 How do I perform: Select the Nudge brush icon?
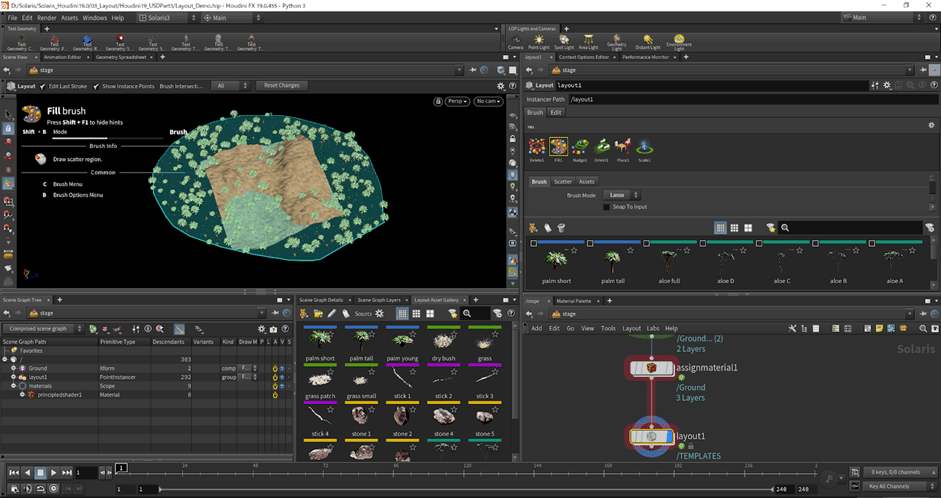coord(581,148)
